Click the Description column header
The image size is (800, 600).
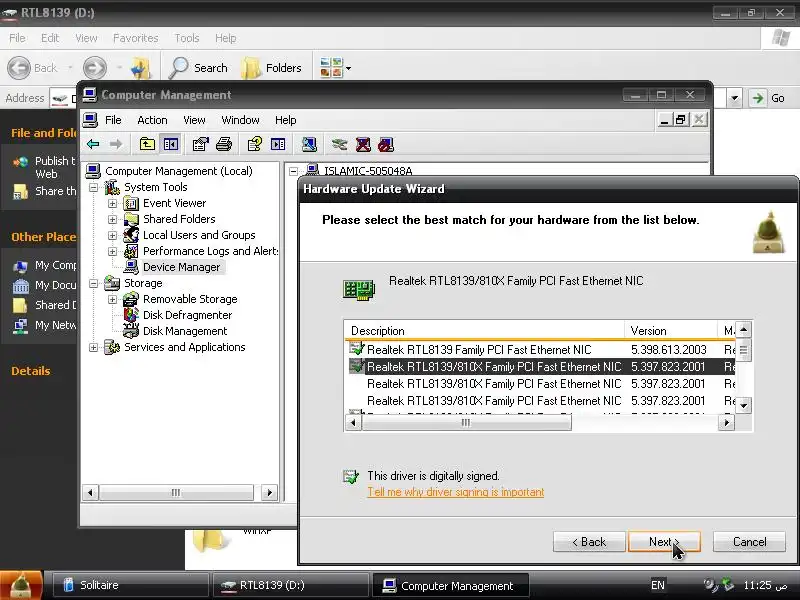tap(485, 331)
